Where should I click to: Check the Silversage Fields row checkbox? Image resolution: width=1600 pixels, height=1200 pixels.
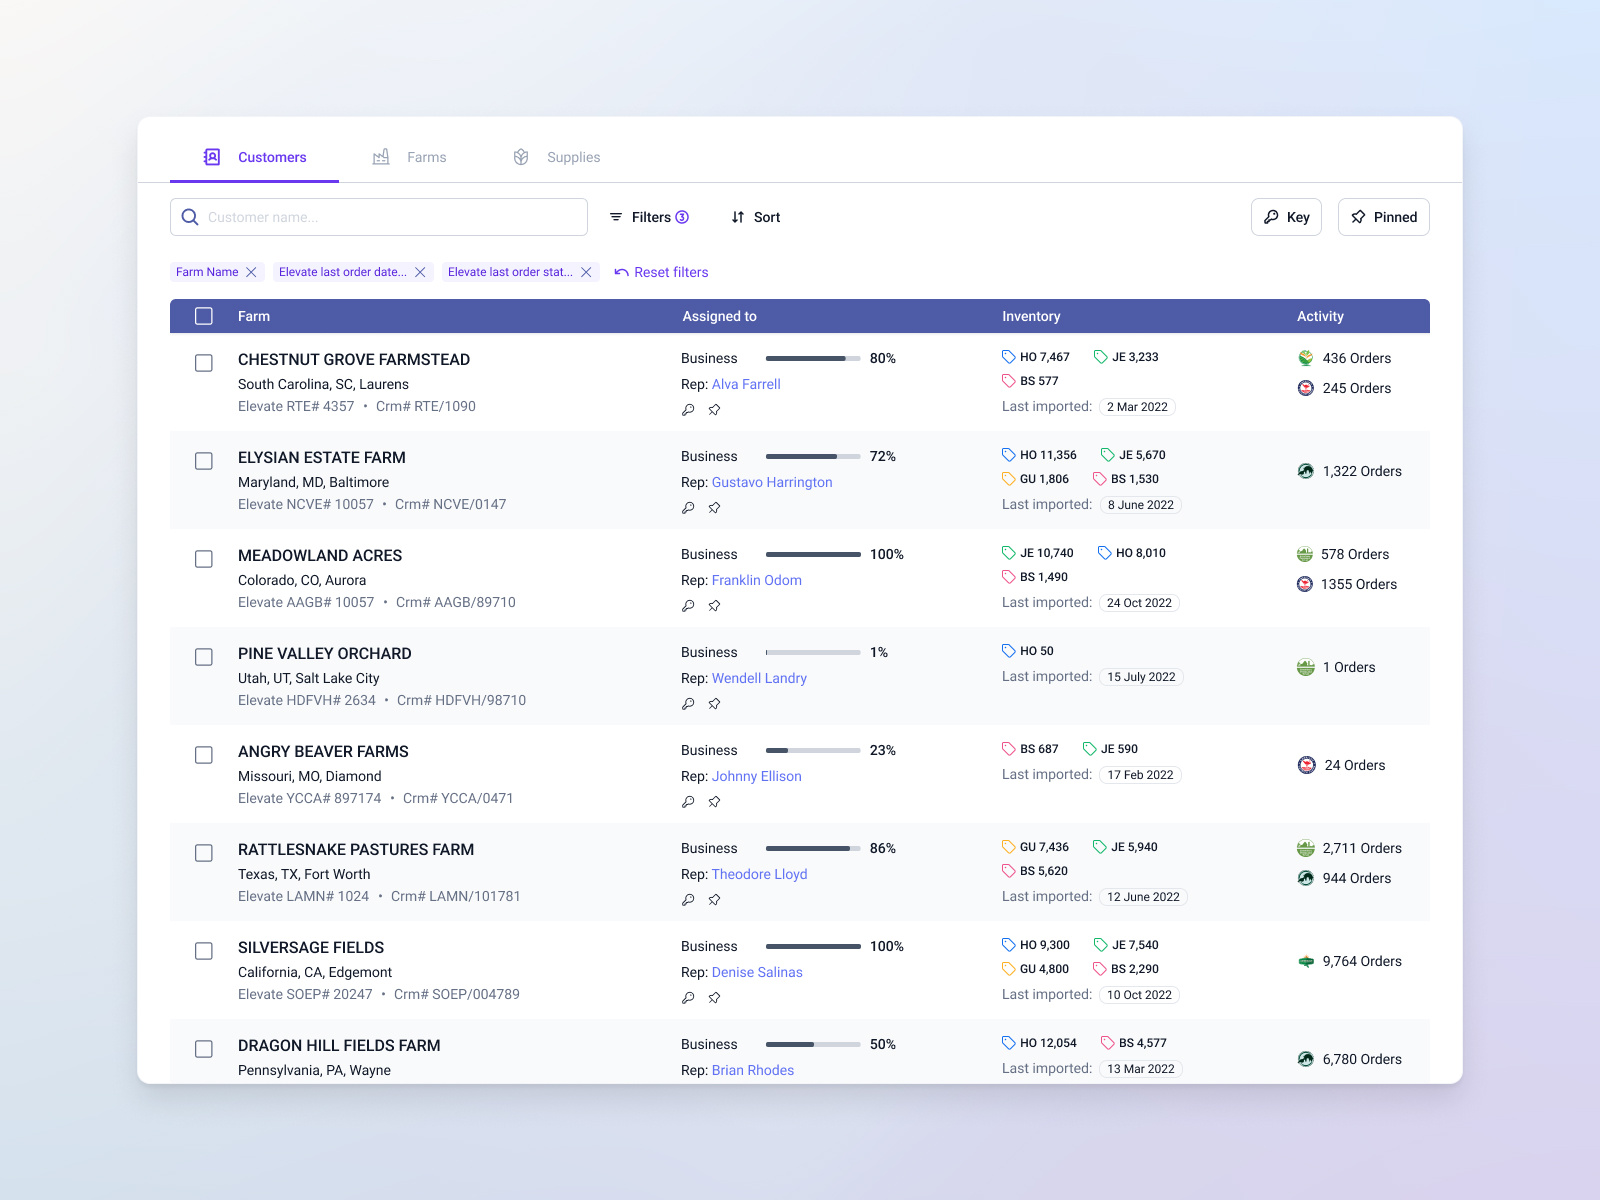(204, 951)
